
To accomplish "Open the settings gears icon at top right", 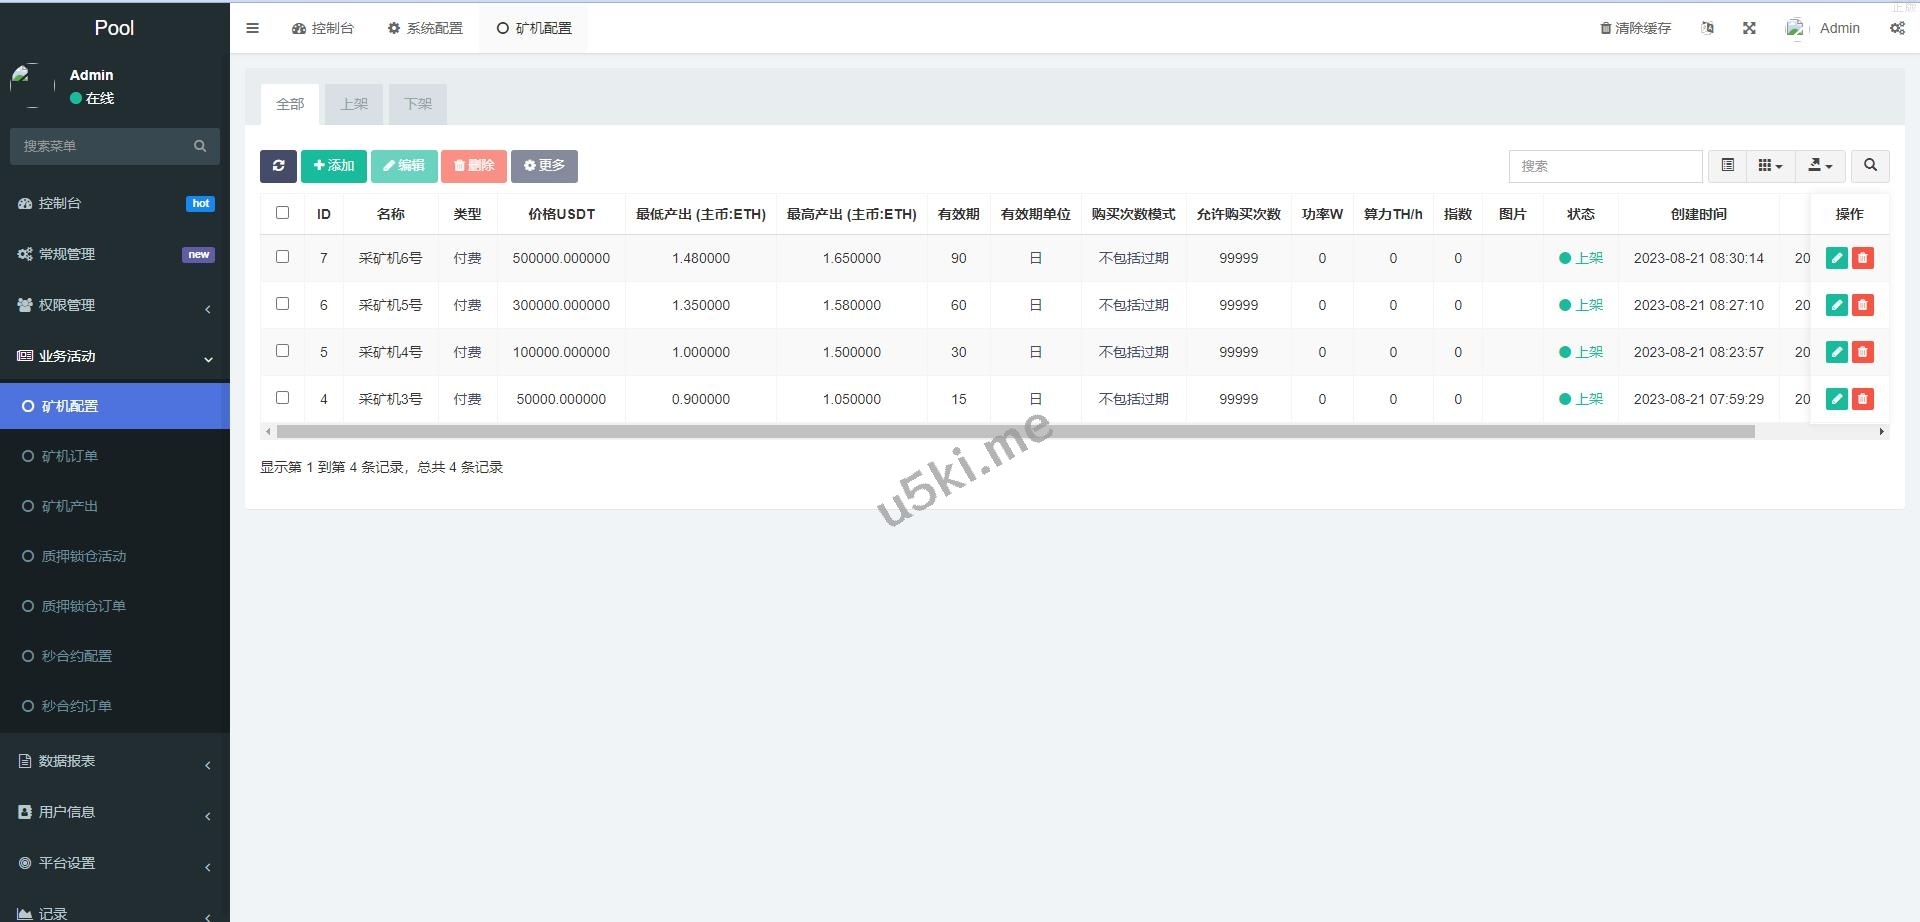I will point(1897,28).
